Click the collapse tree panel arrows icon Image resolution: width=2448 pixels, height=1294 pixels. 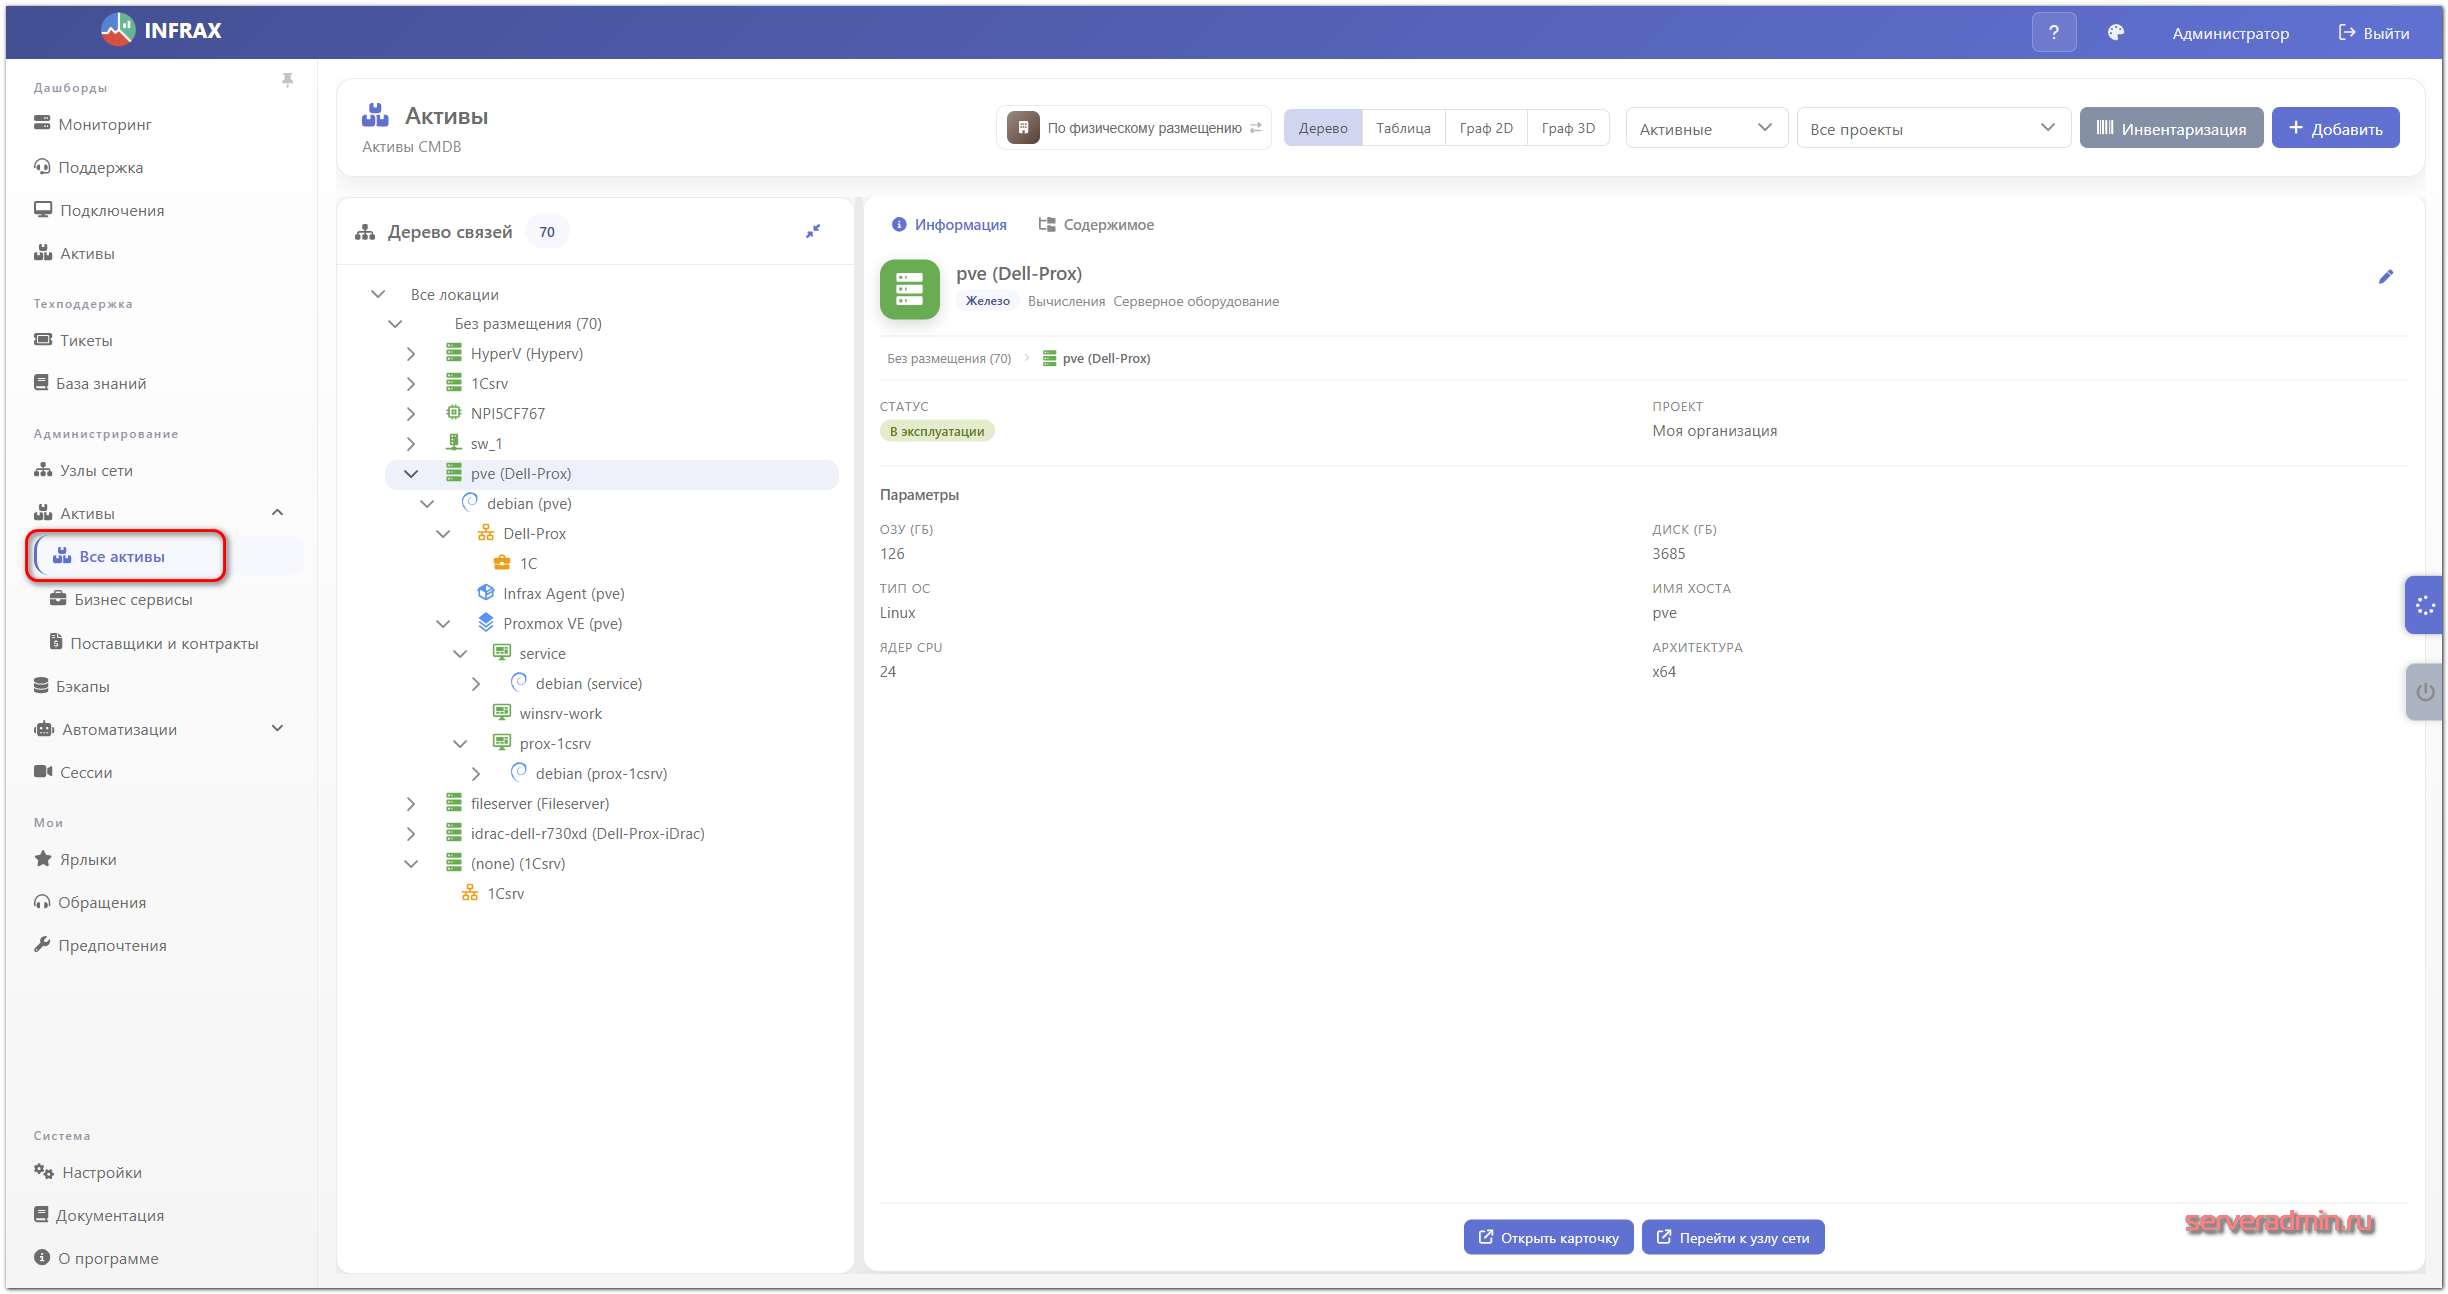pos(813,231)
